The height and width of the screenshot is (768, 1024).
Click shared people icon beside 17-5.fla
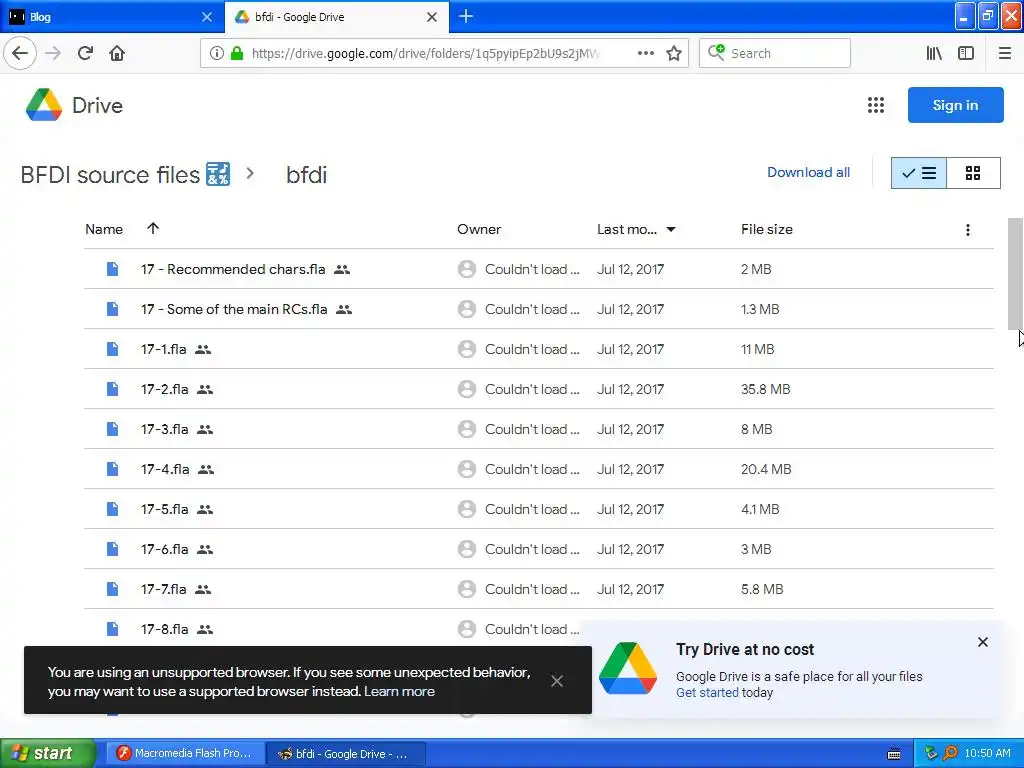(x=205, y=509)
